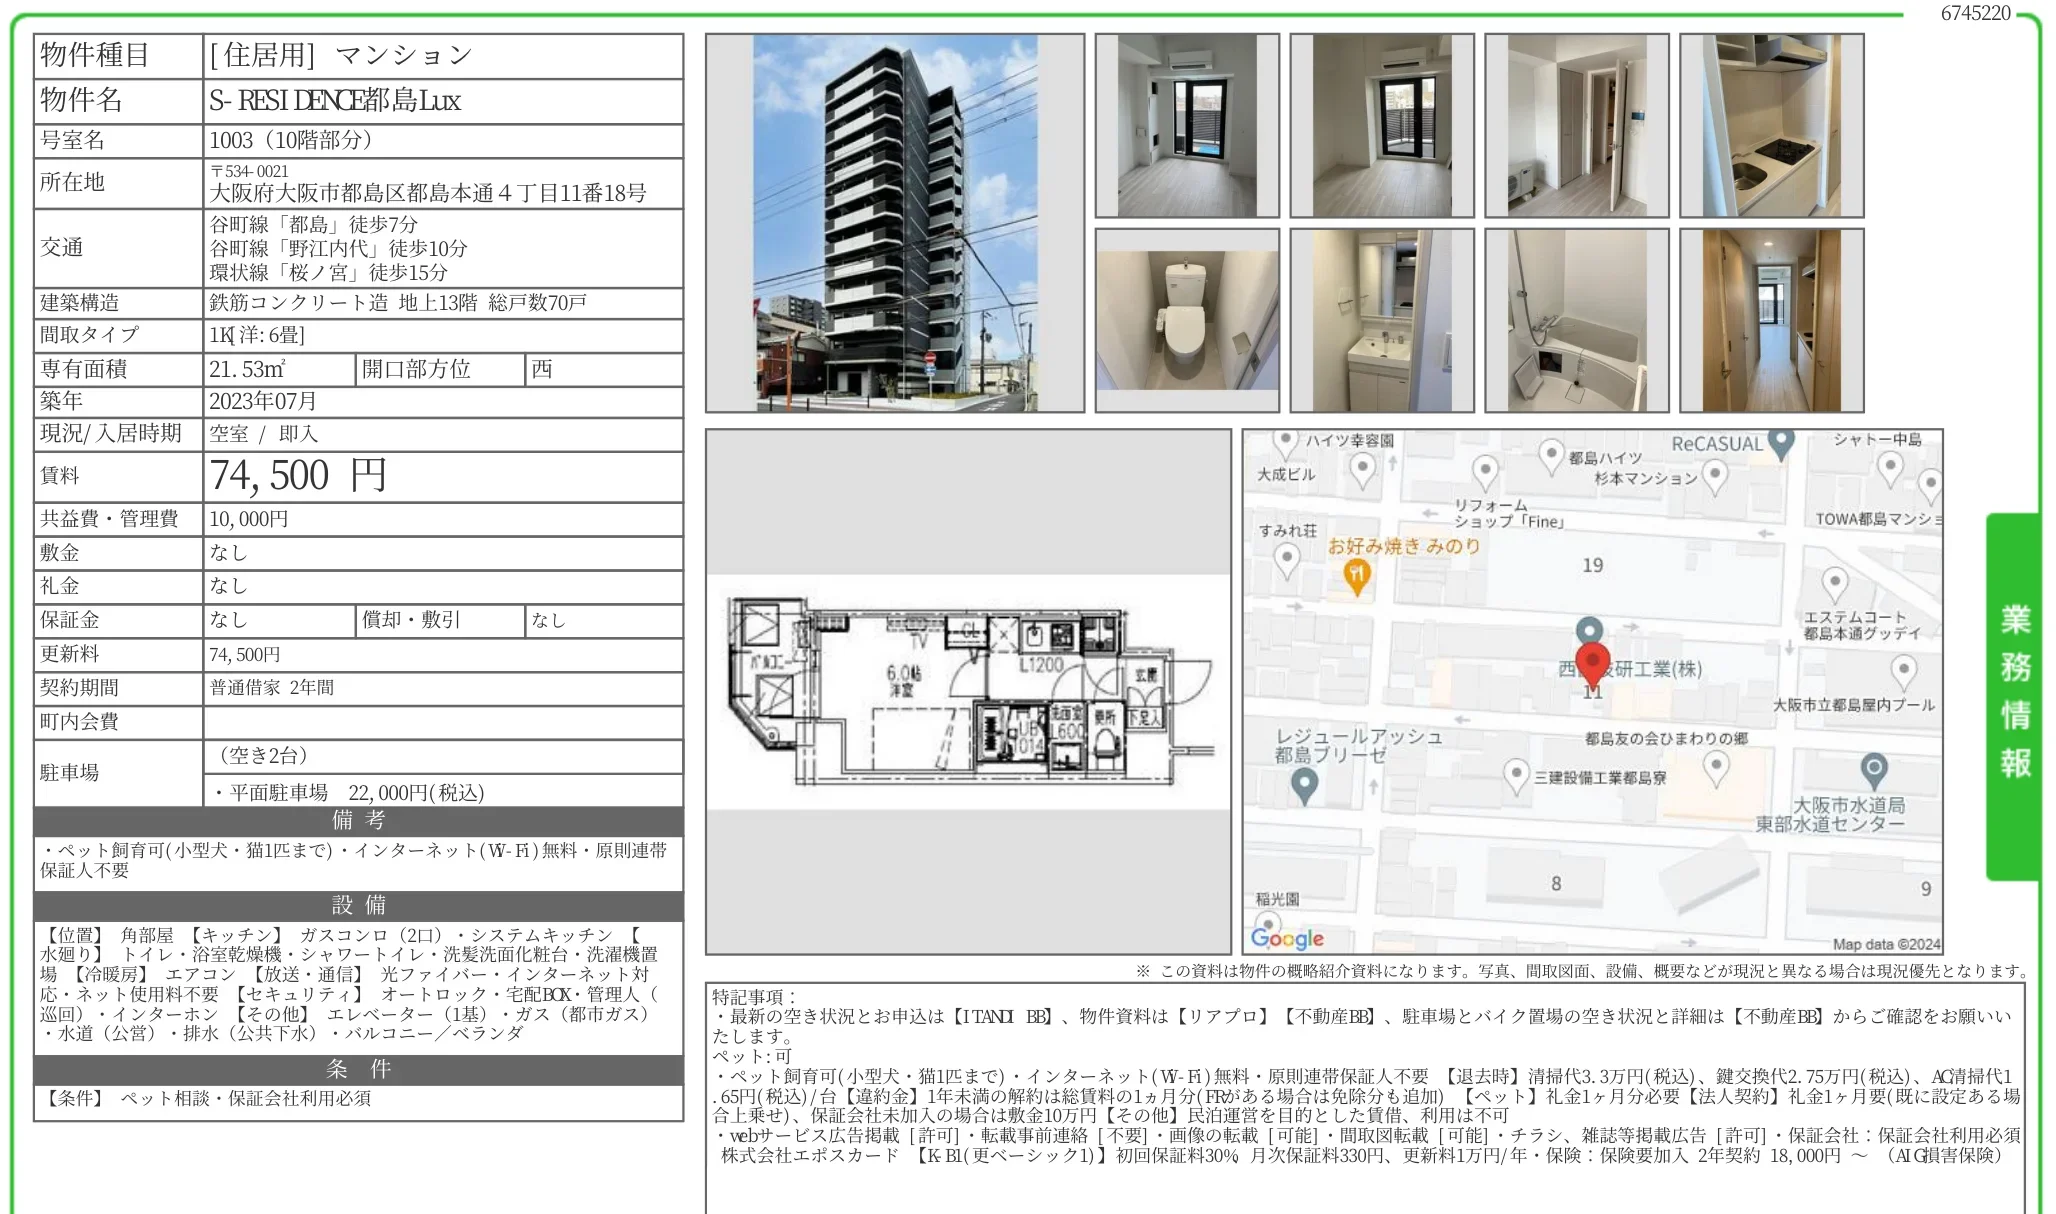Click the 備考 section header
Viewport: 2056px width, 1214px height.
click(x=359, y=821)
